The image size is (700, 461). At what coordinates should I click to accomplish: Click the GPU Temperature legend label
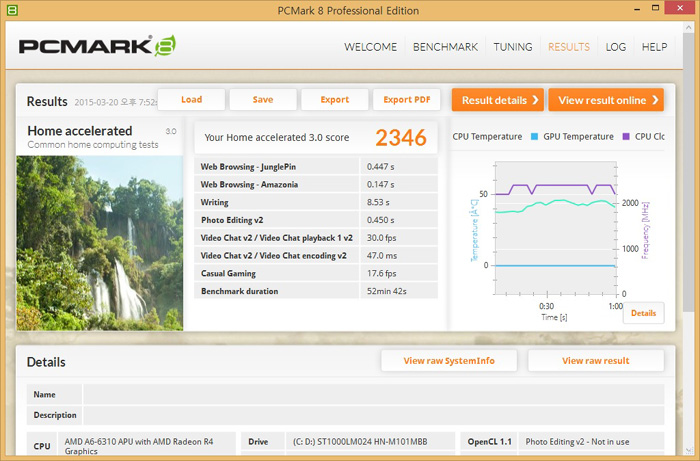click(x=578, y=137)
